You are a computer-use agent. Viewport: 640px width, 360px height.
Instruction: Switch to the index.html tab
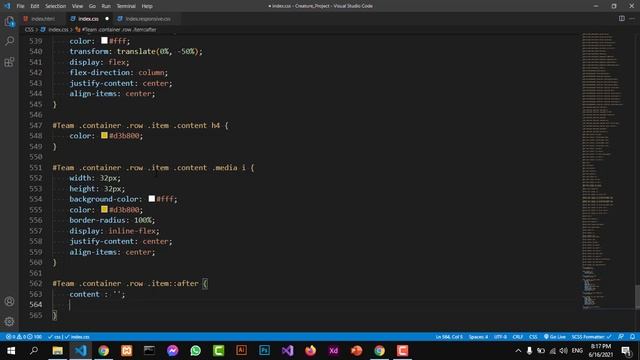(x=42, y=19)
